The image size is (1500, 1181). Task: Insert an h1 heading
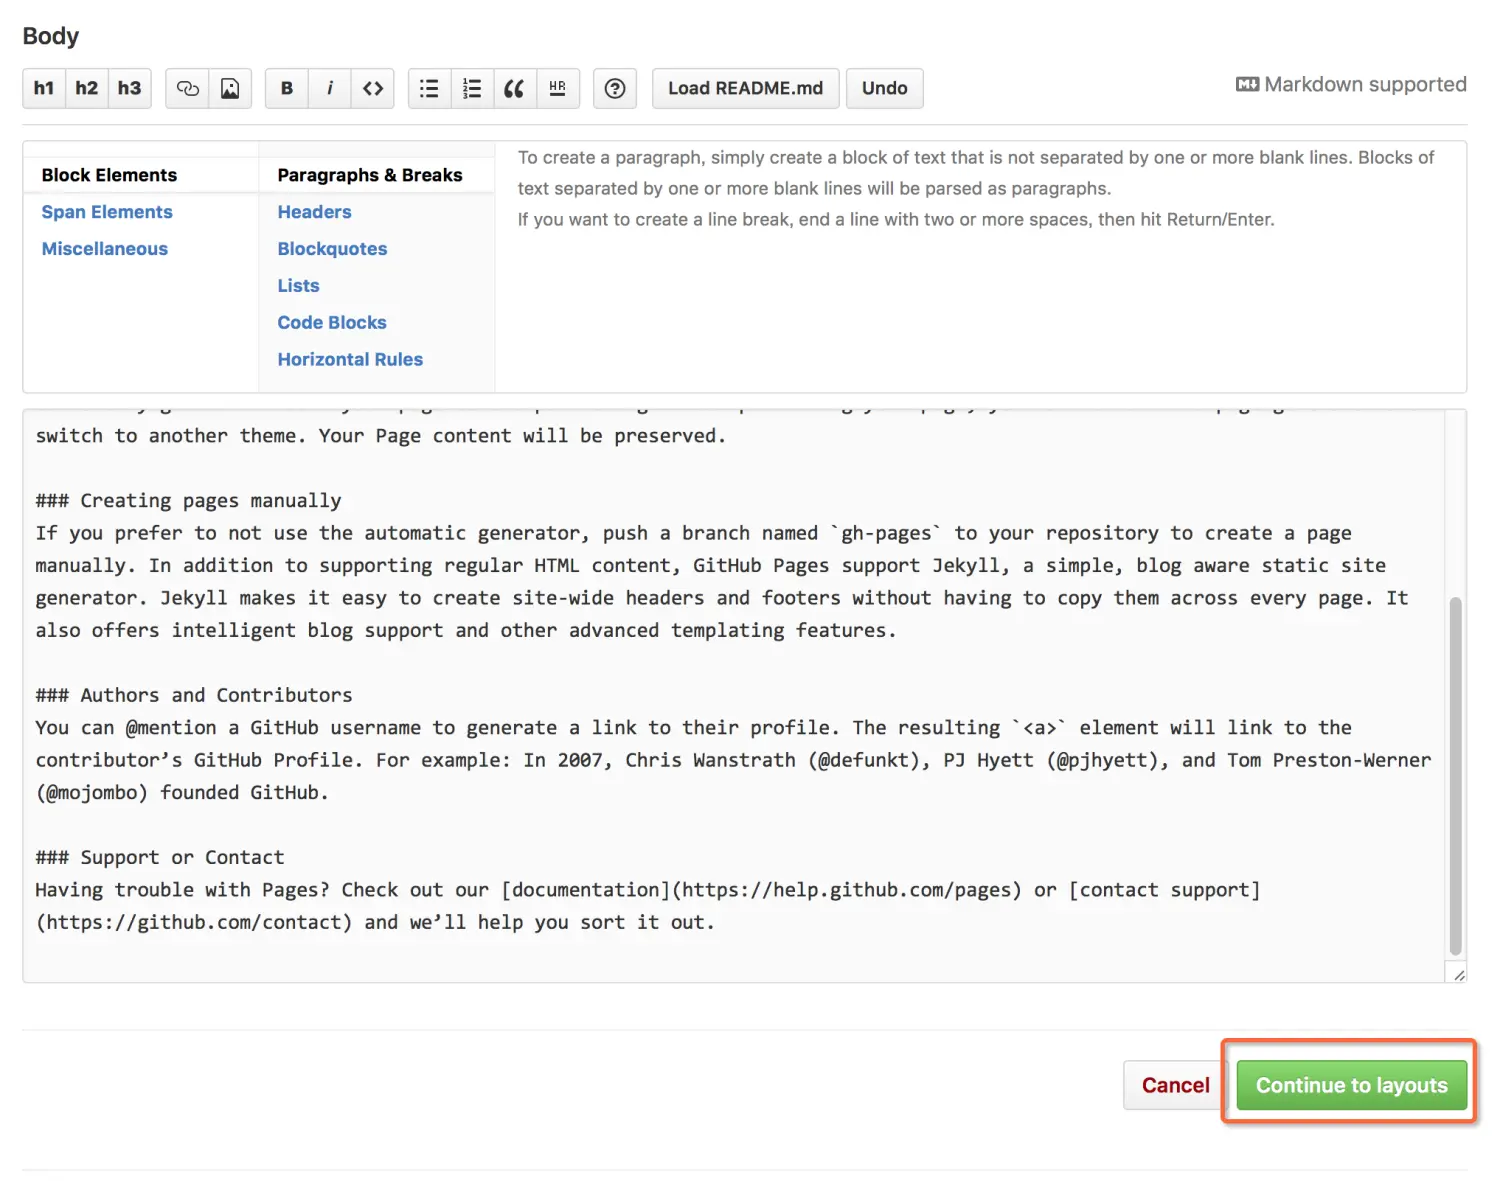pos(44,88)
